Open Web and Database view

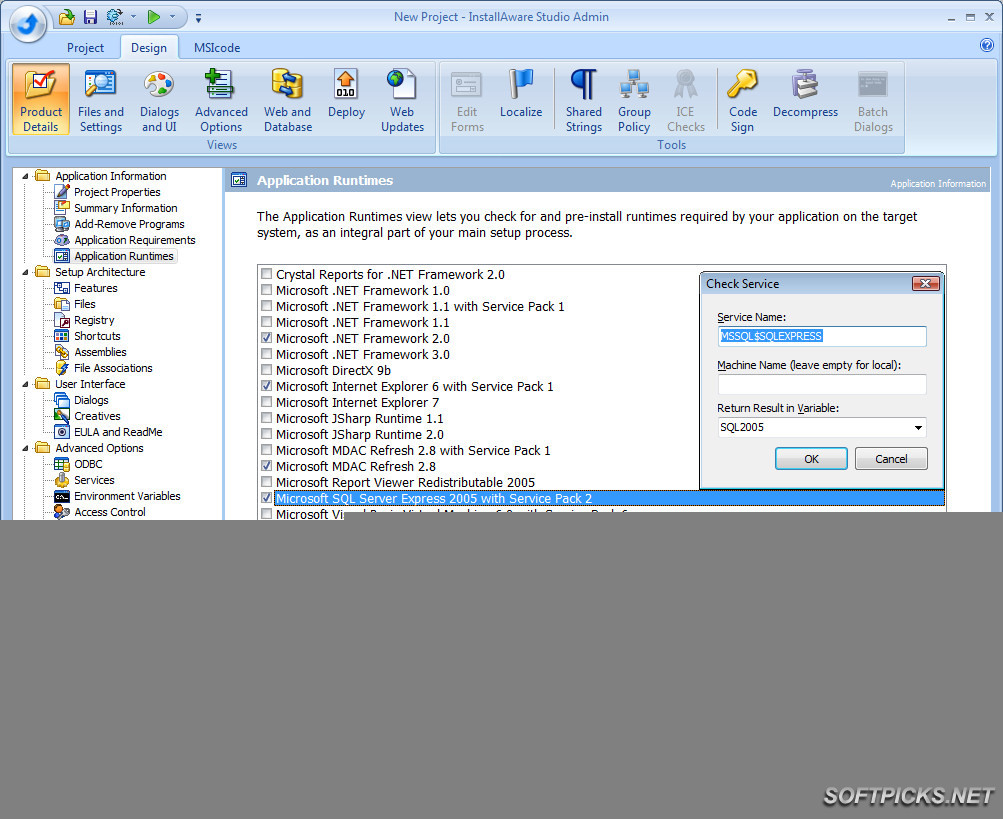(288, 100)
